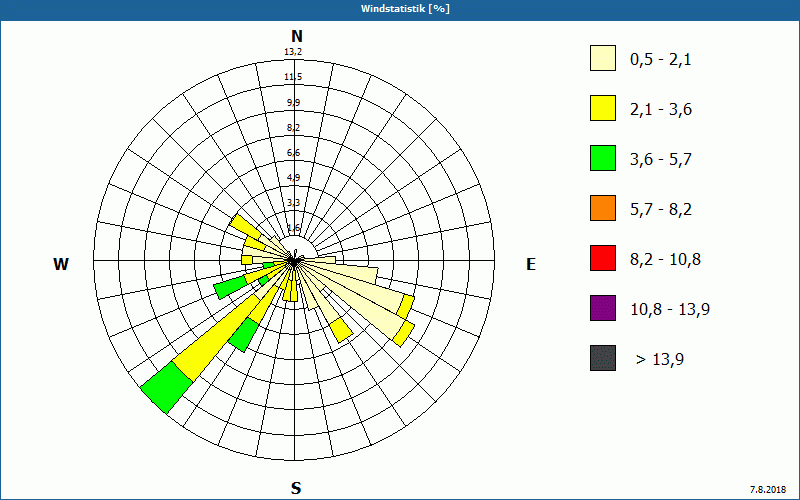Click the 8,2 radial axis value
This screenshot has height=500, width=800.
(x=293, y=128)
